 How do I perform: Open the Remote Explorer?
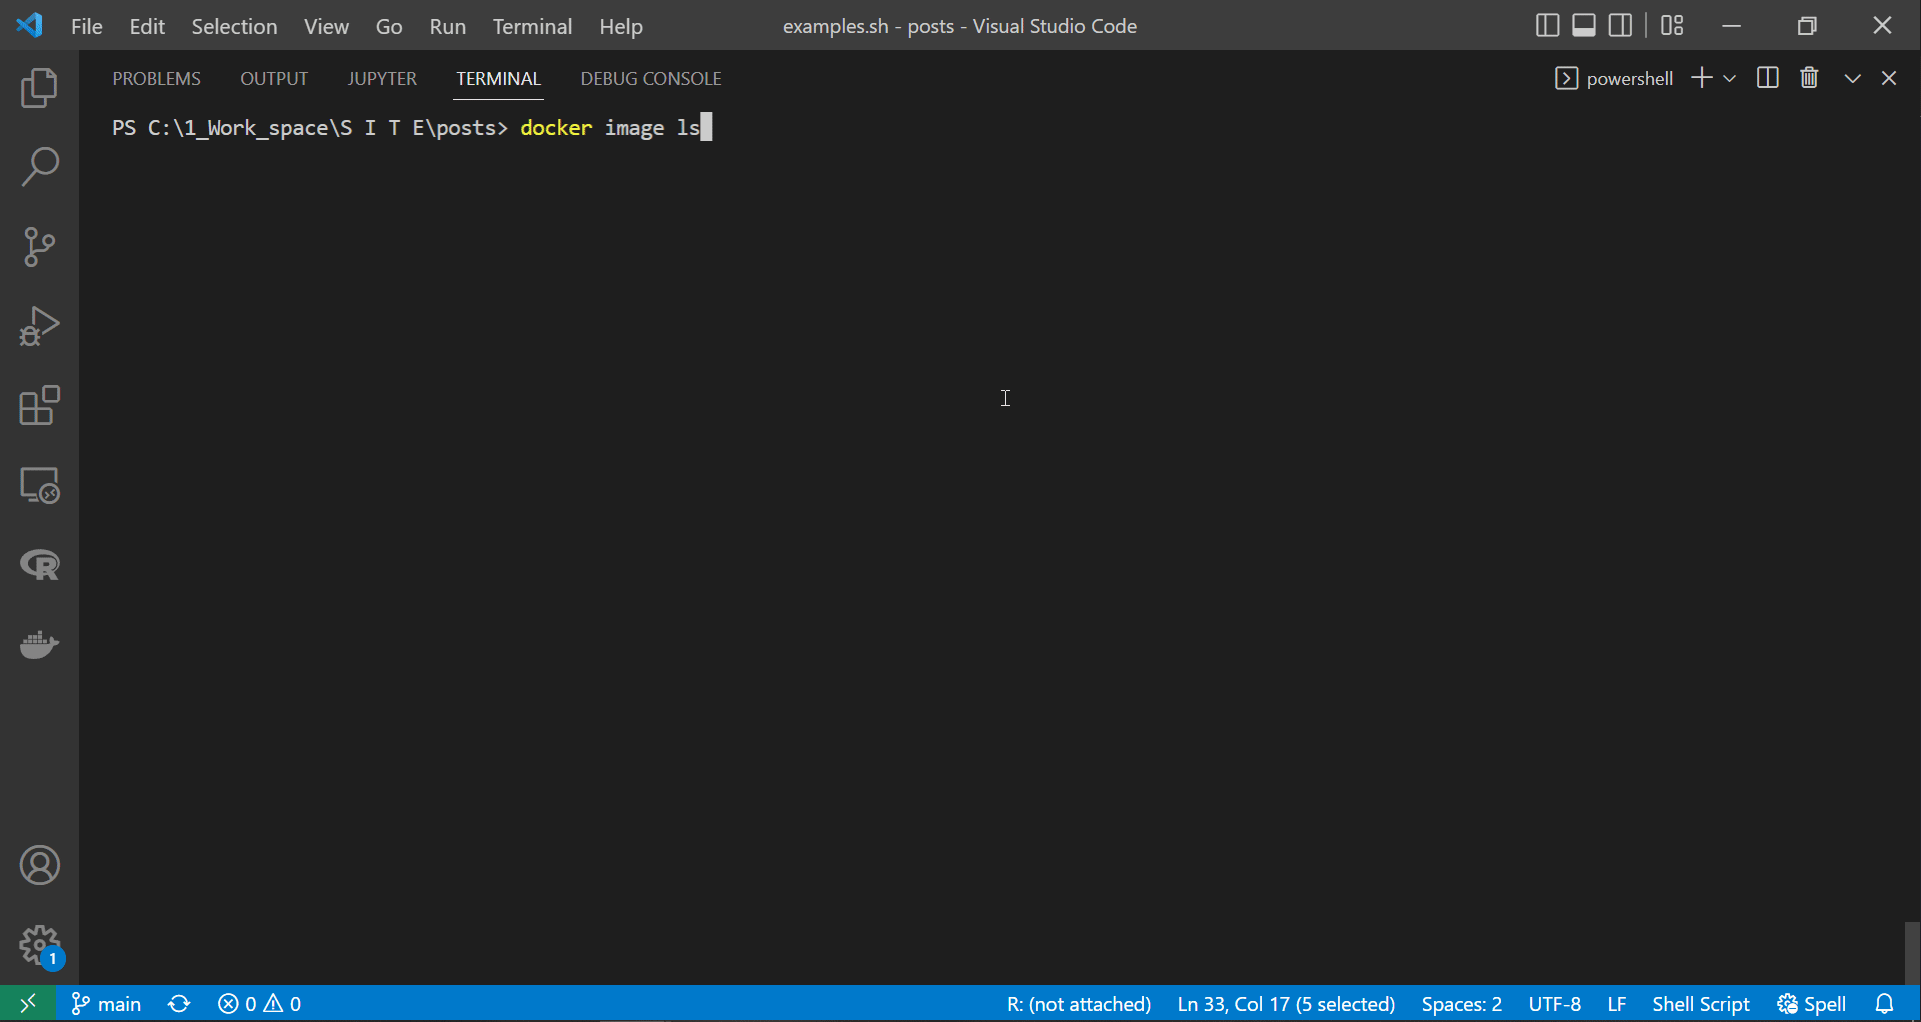tap(39, 486)
